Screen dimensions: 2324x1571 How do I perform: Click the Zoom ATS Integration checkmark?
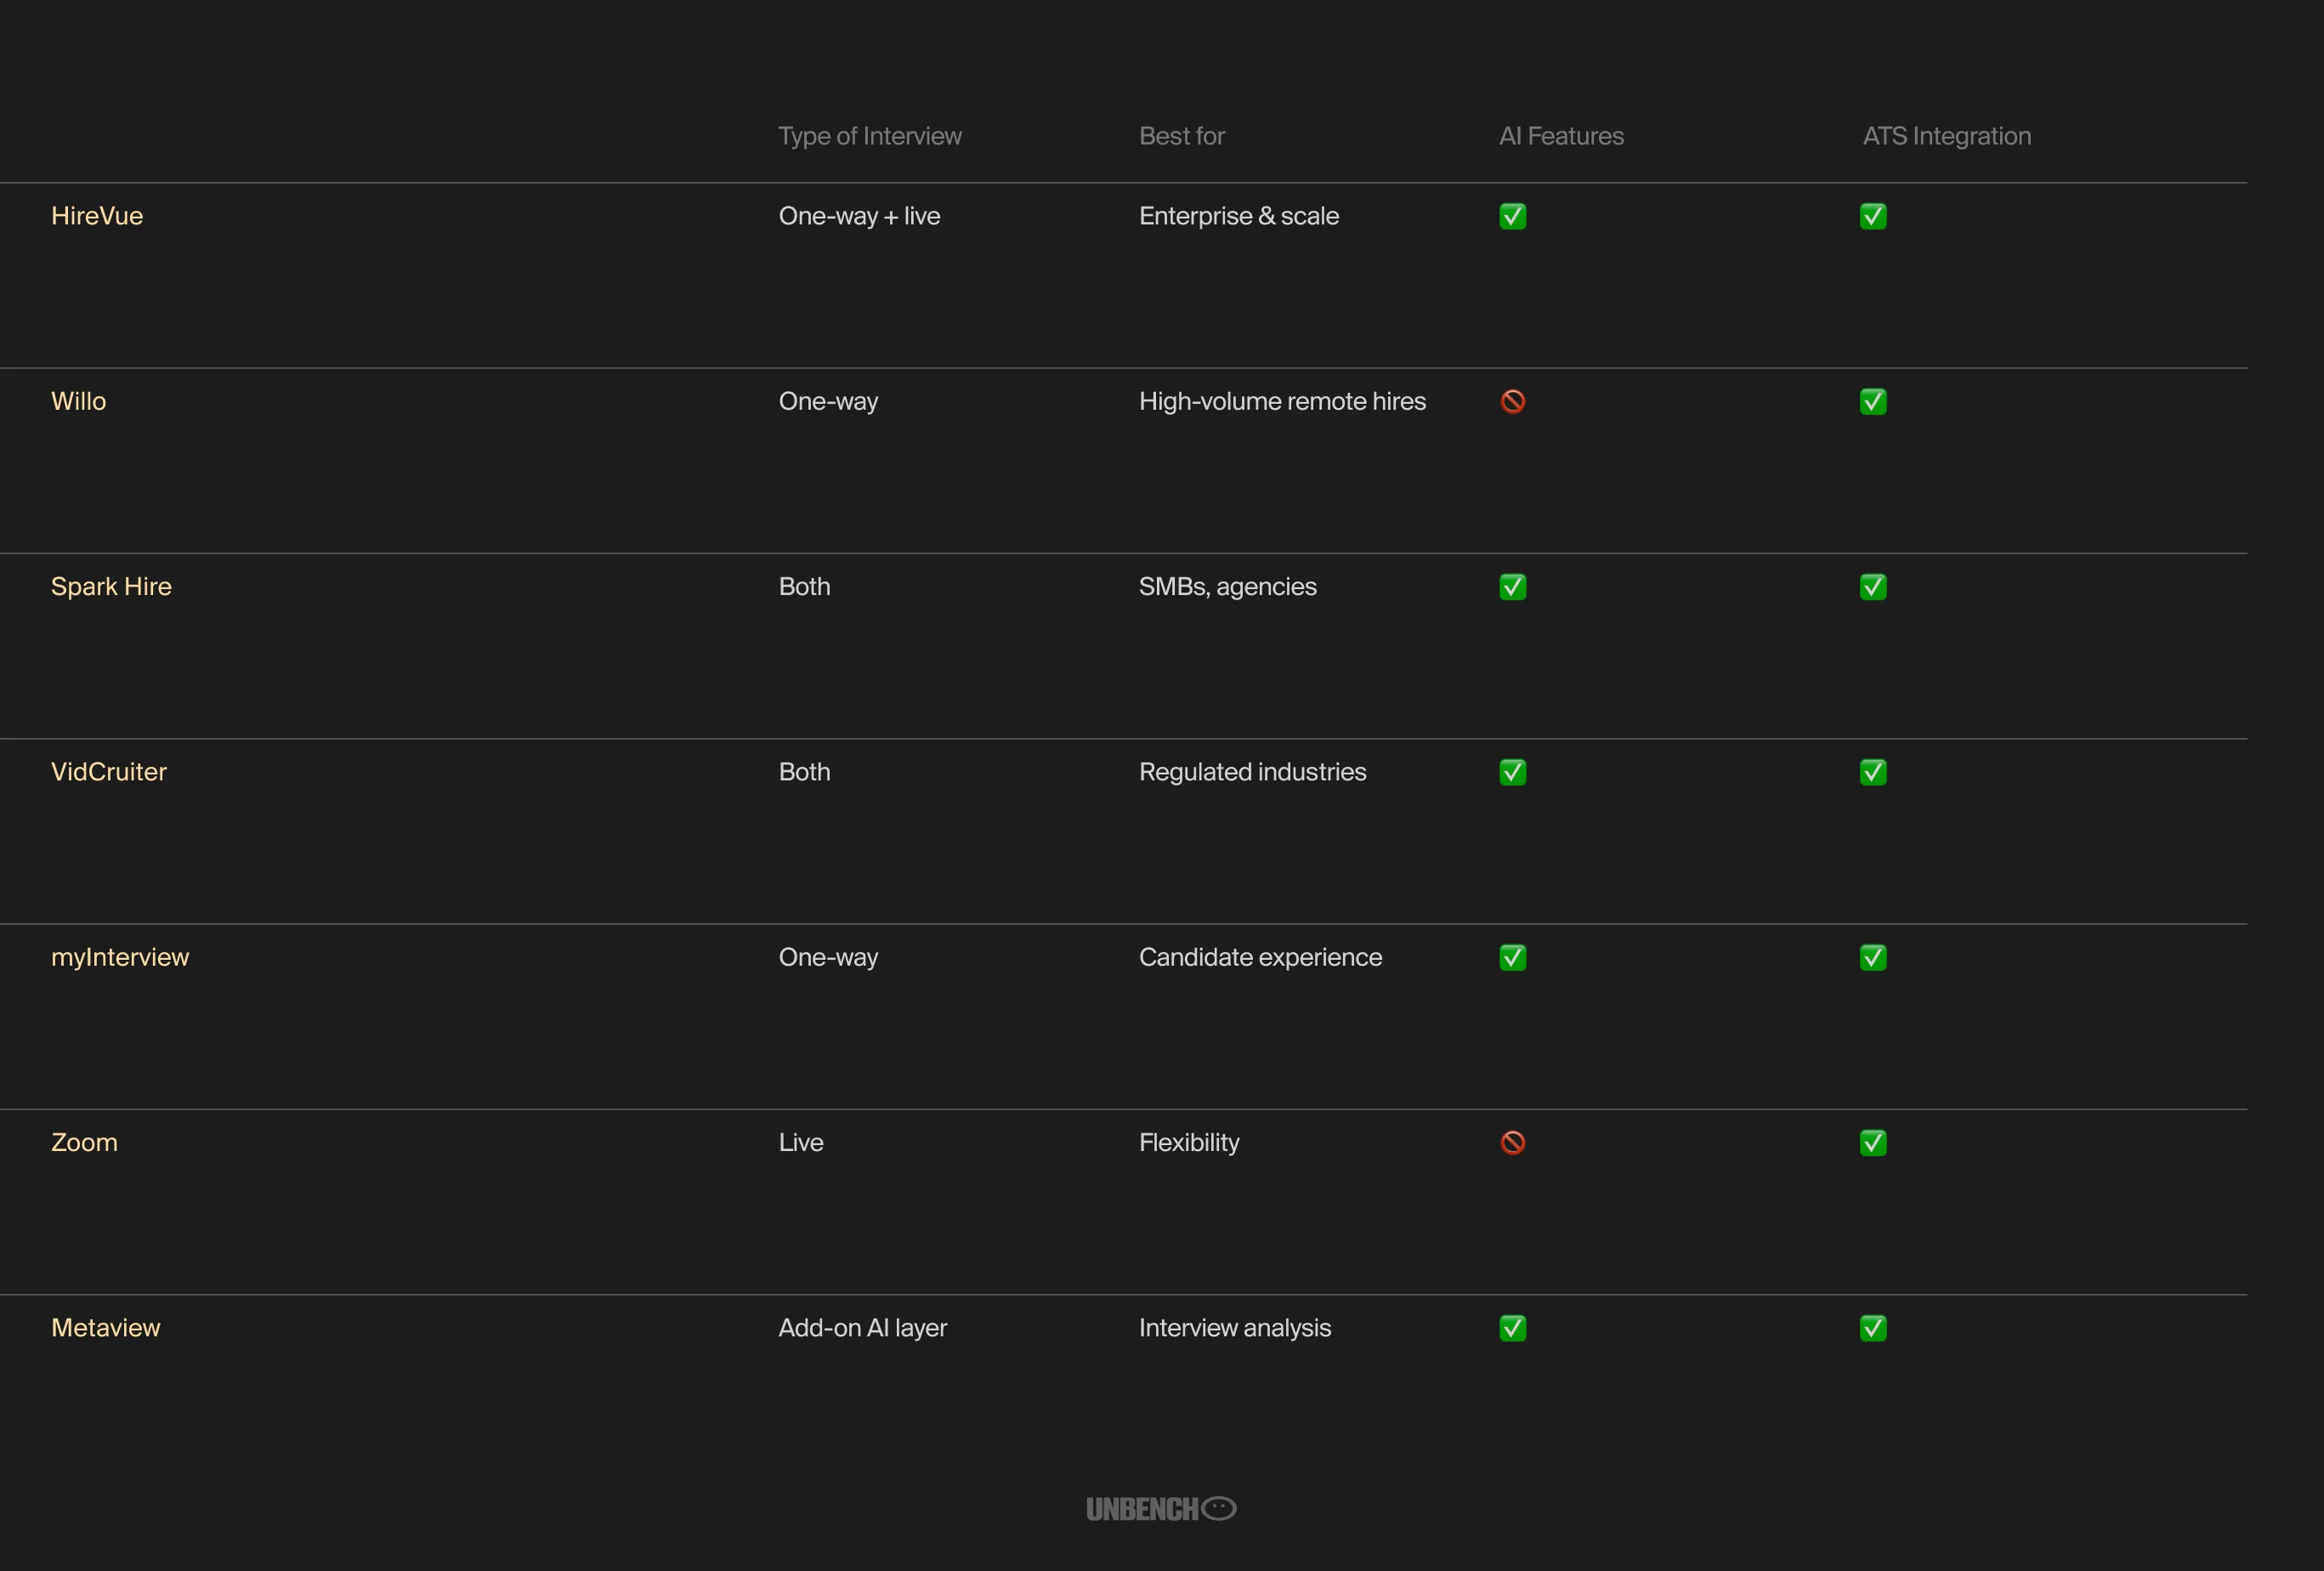click(x=1872, y=1142)
